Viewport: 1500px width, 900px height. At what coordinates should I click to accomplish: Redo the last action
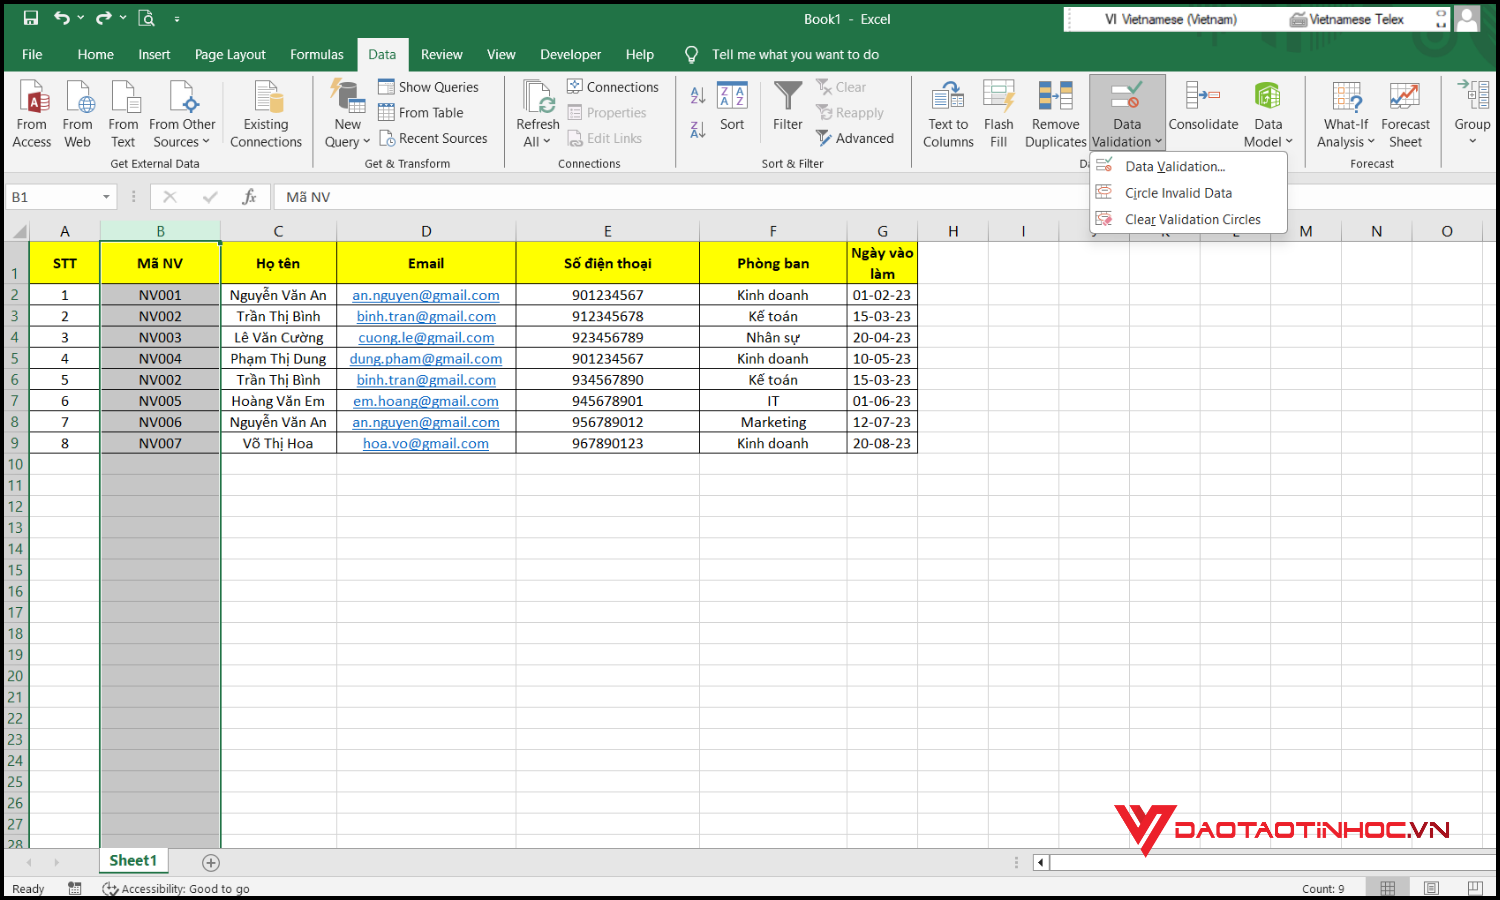pos(104,18)
